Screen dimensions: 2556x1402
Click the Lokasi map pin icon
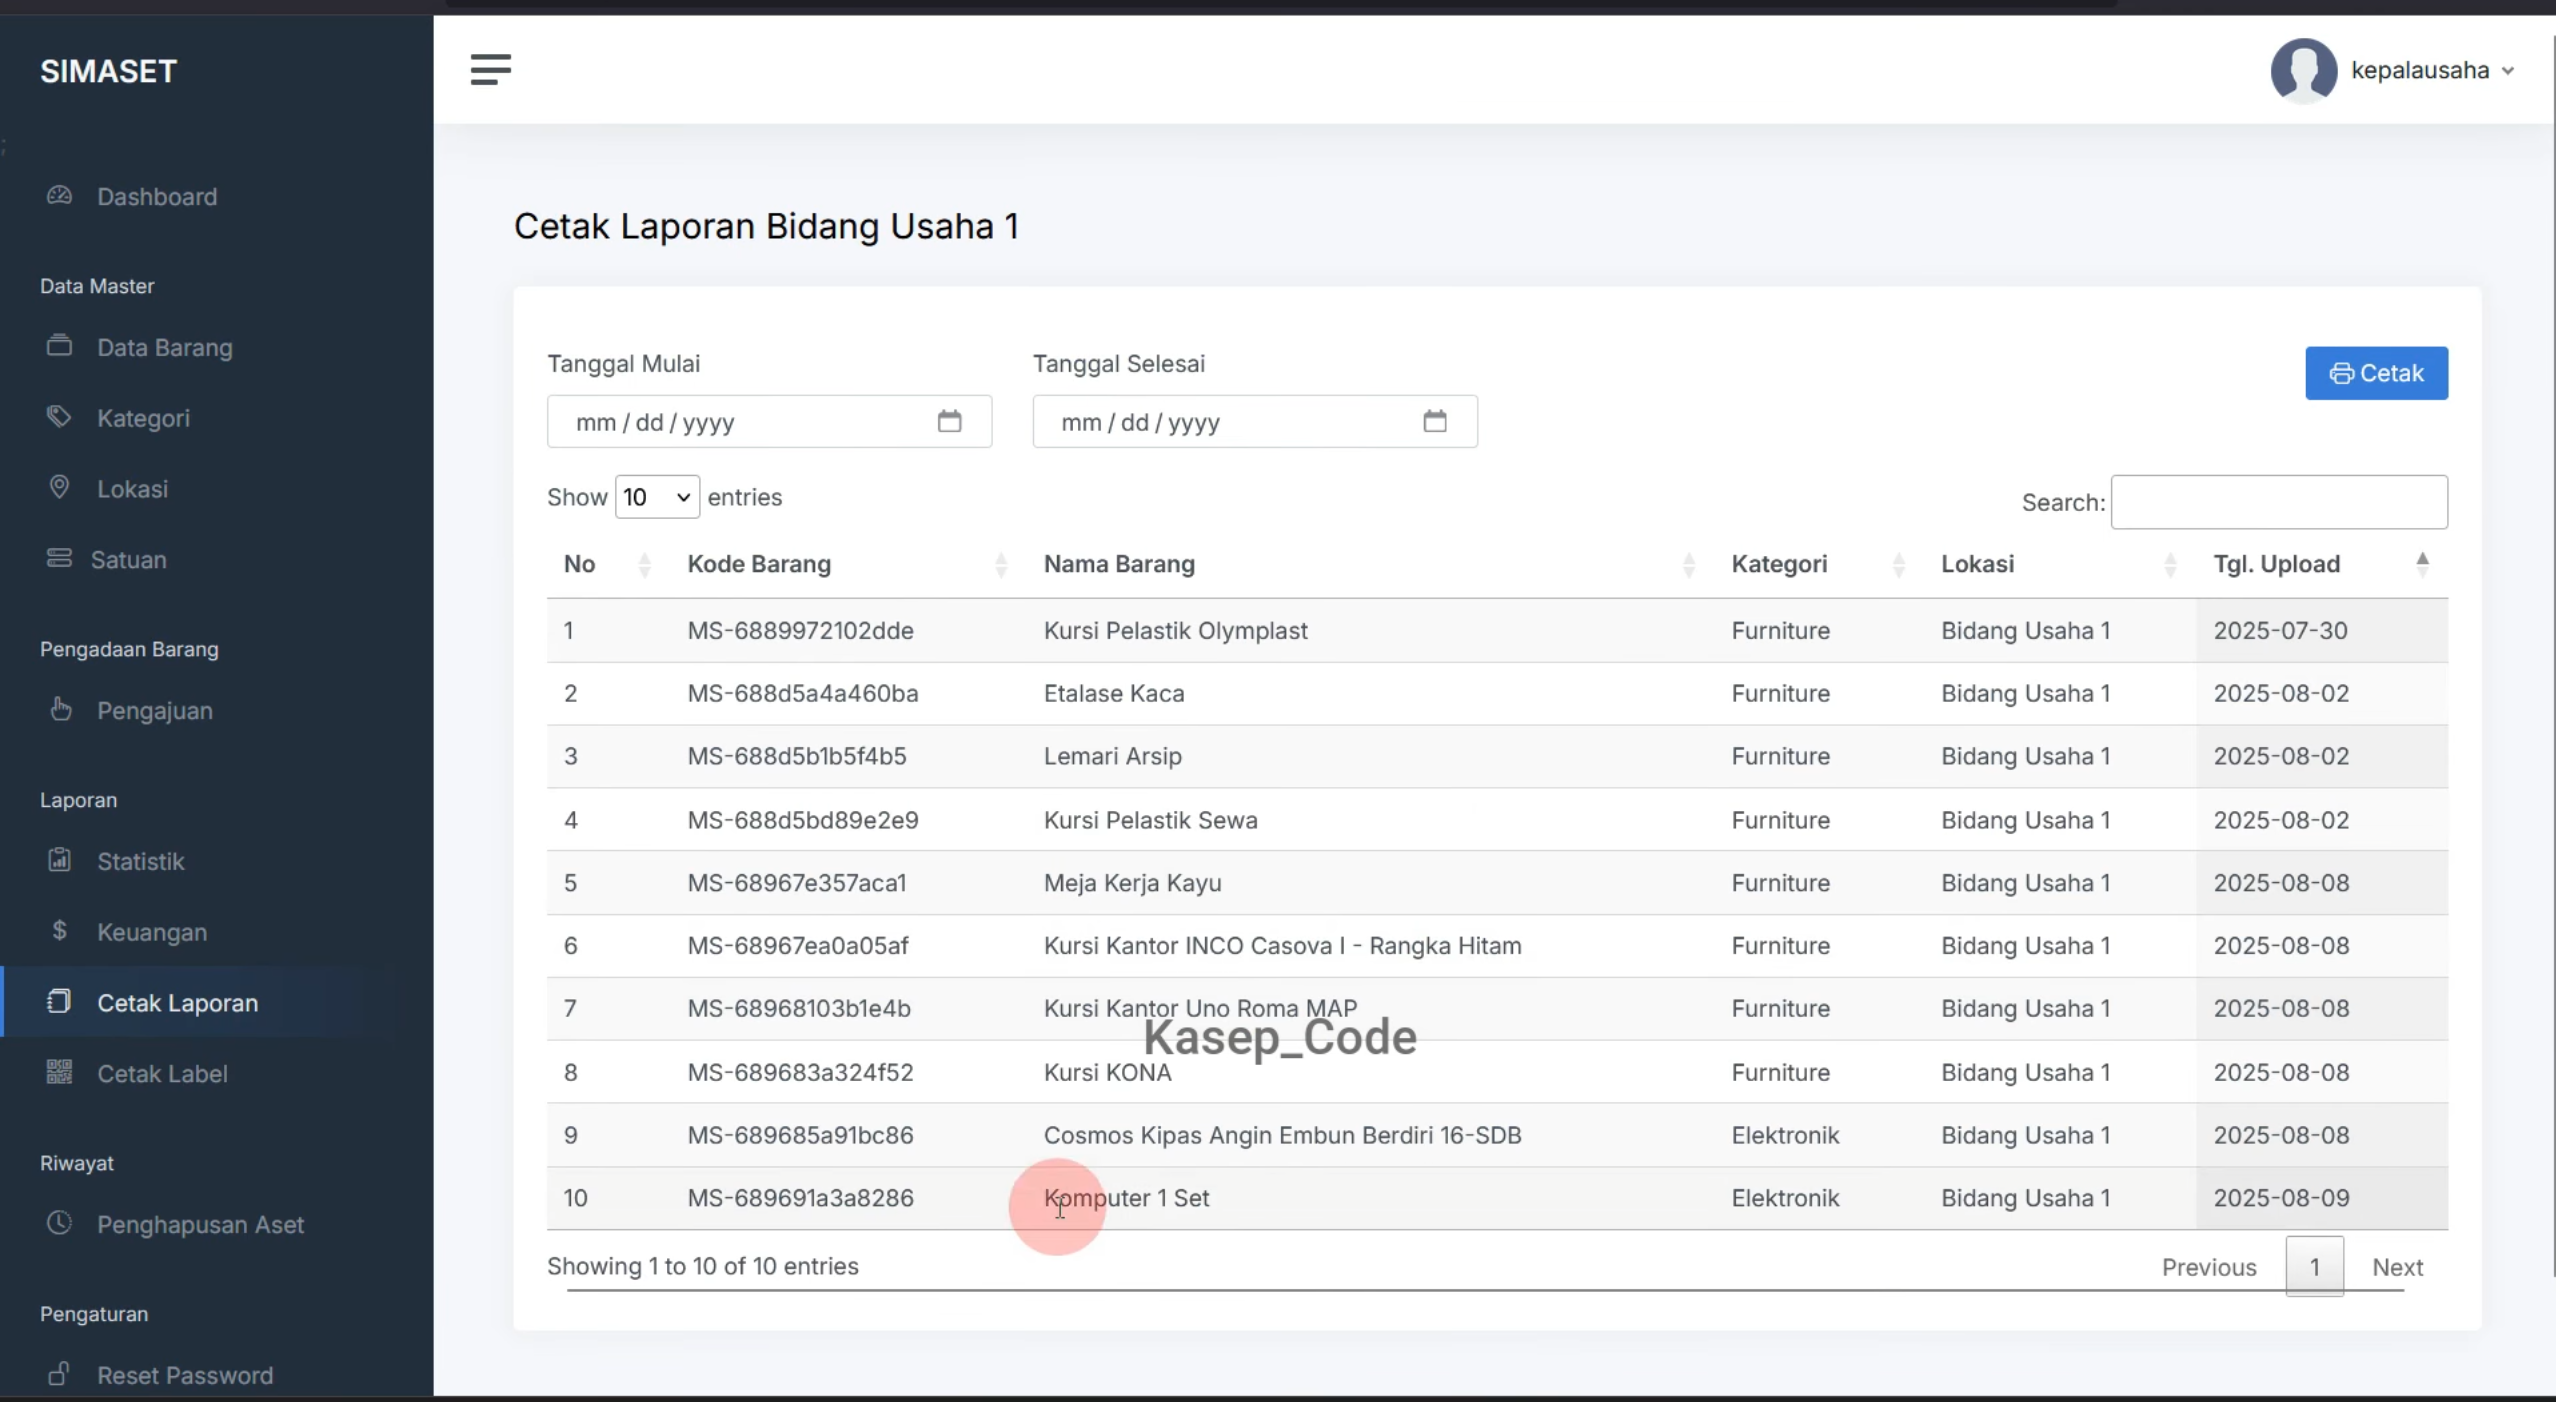pyautogui.click(x=59, y=487)
